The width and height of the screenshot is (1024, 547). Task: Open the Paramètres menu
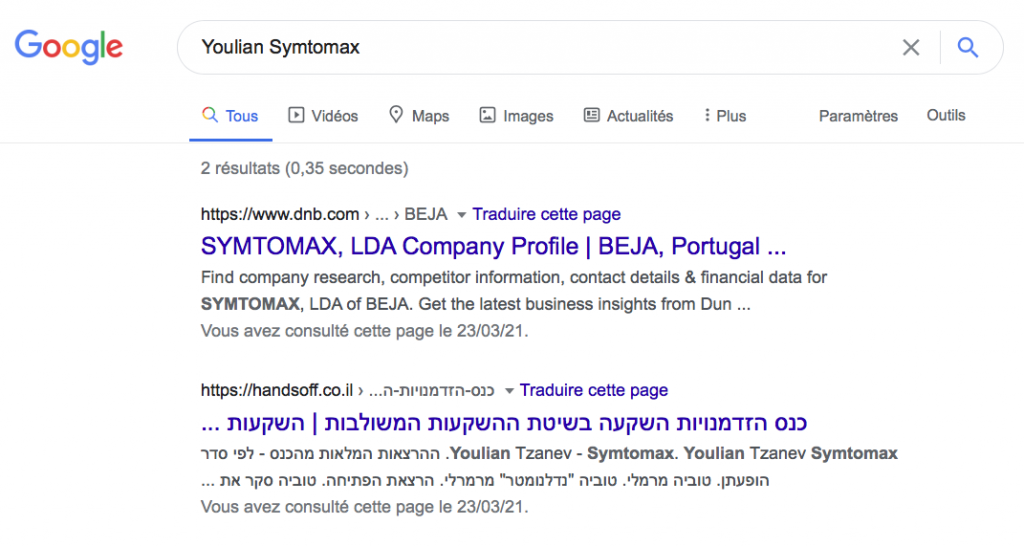858,116
